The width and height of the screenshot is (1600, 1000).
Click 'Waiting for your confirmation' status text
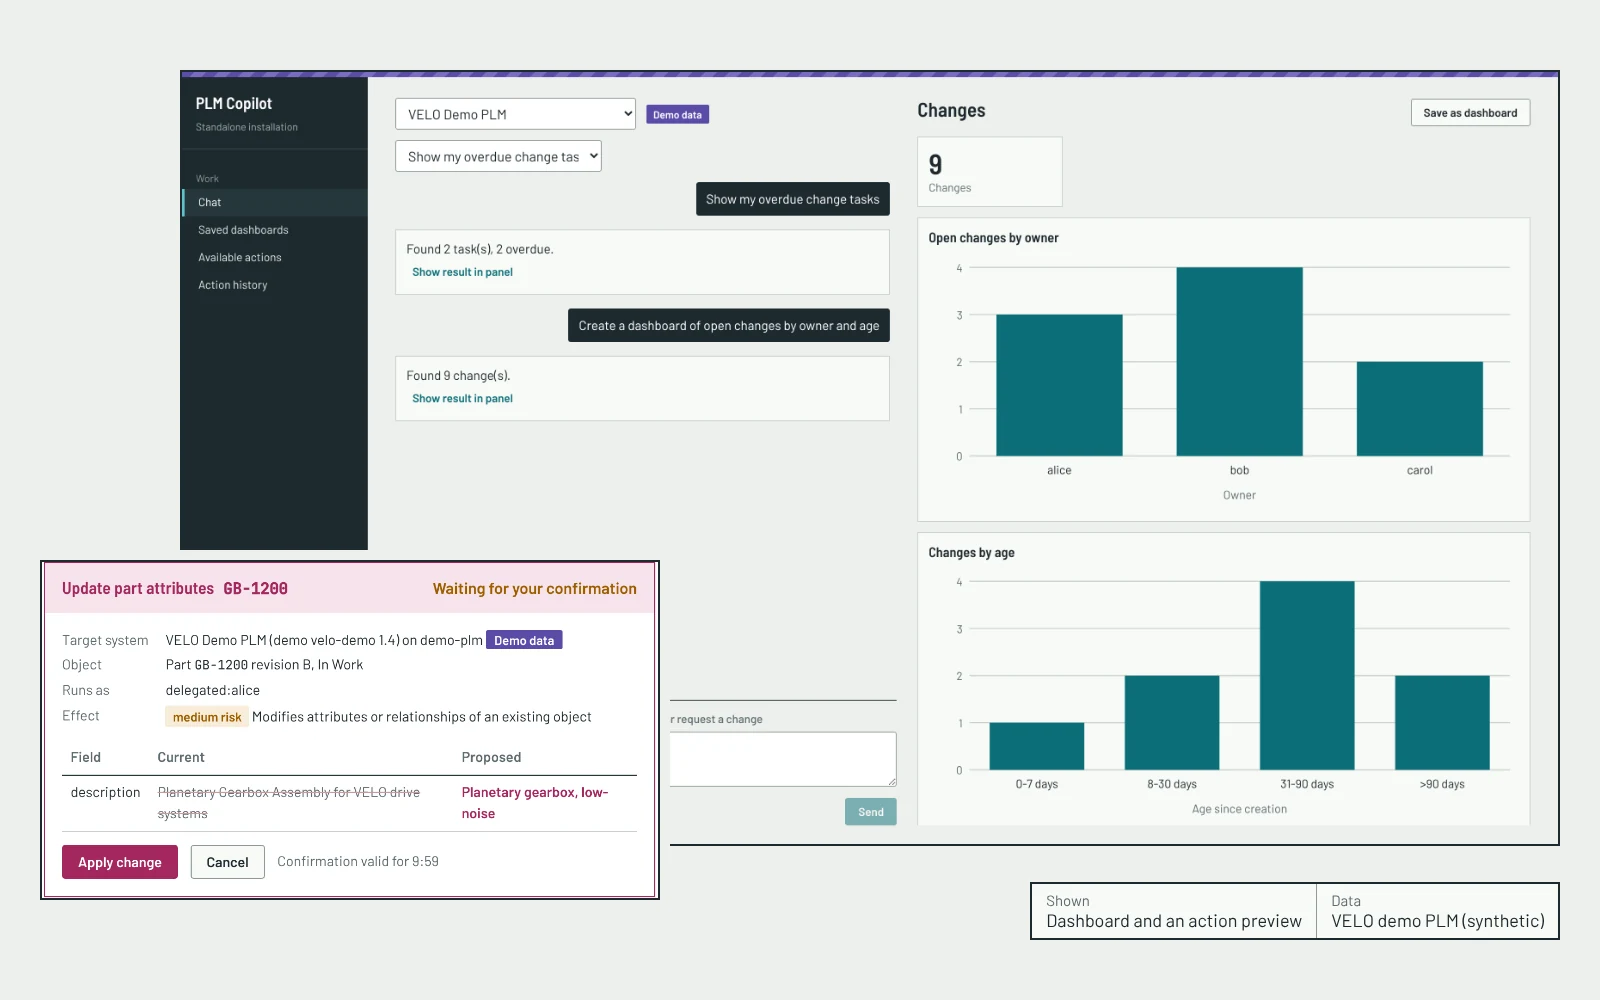coord(535,589)
